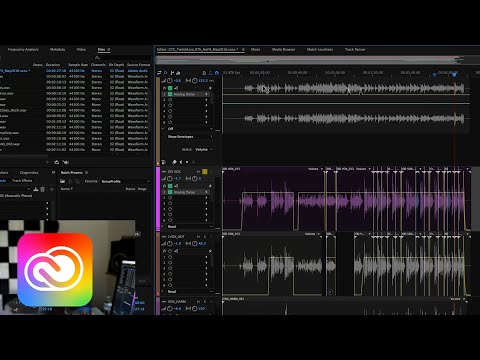This screenshot has height=360, width=480.
Task: Expand the Show Envelopes option
Action: click(190, 137)
